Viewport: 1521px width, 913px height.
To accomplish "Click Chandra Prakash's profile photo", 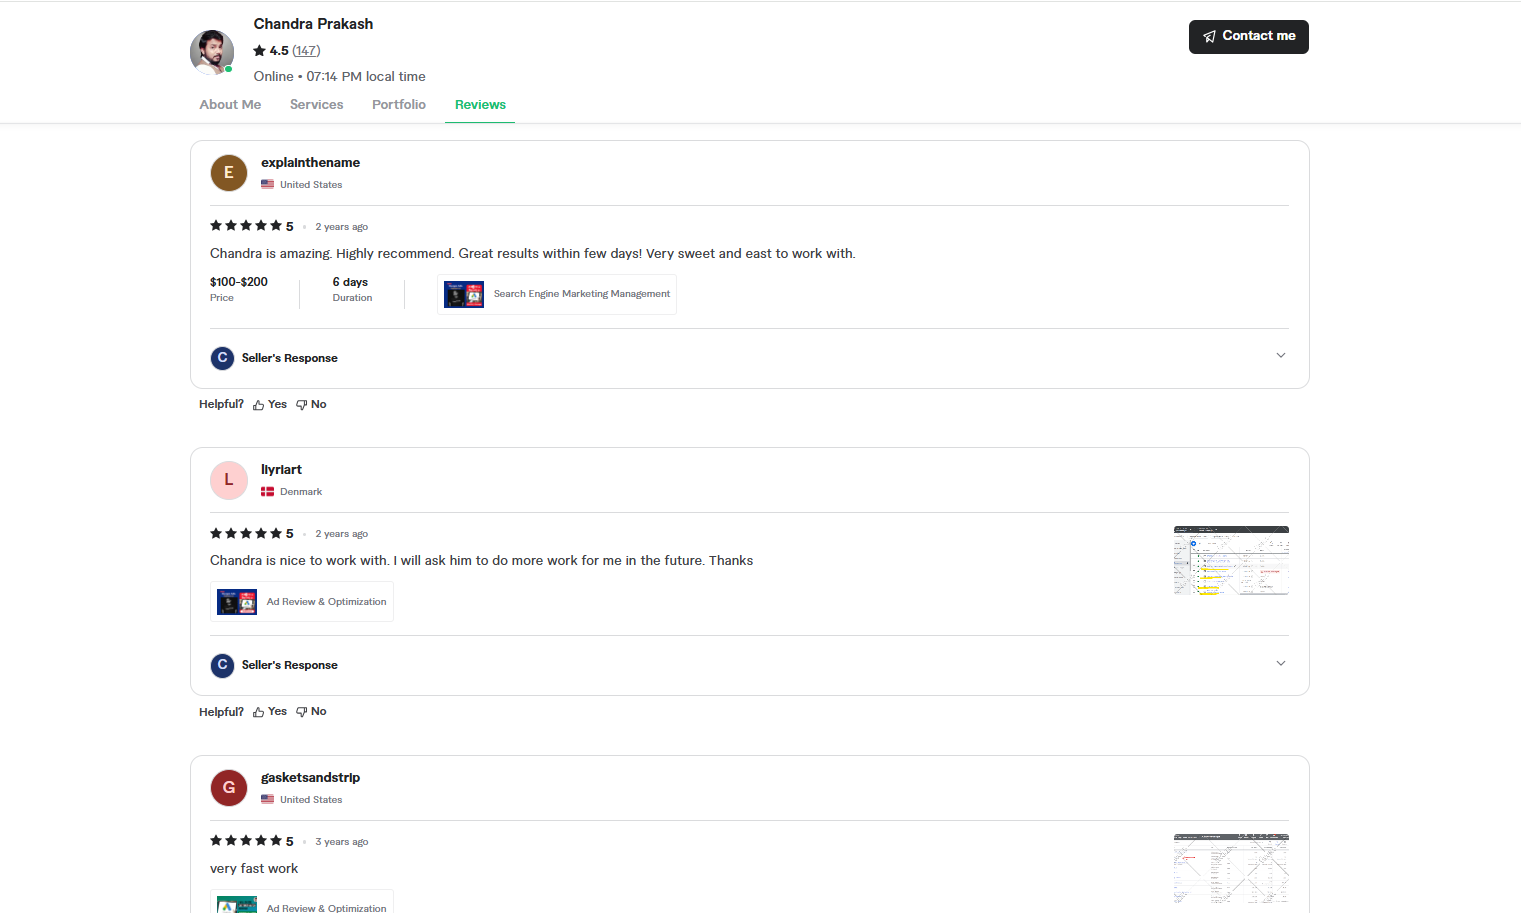I will (212, 52).
